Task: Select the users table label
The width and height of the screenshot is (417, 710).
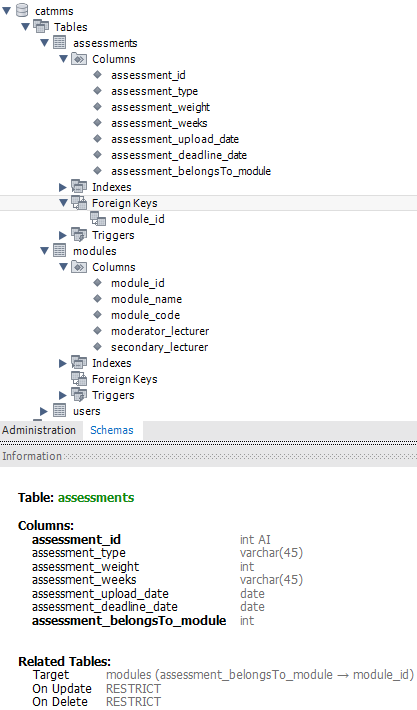Action: coord(87,411)
